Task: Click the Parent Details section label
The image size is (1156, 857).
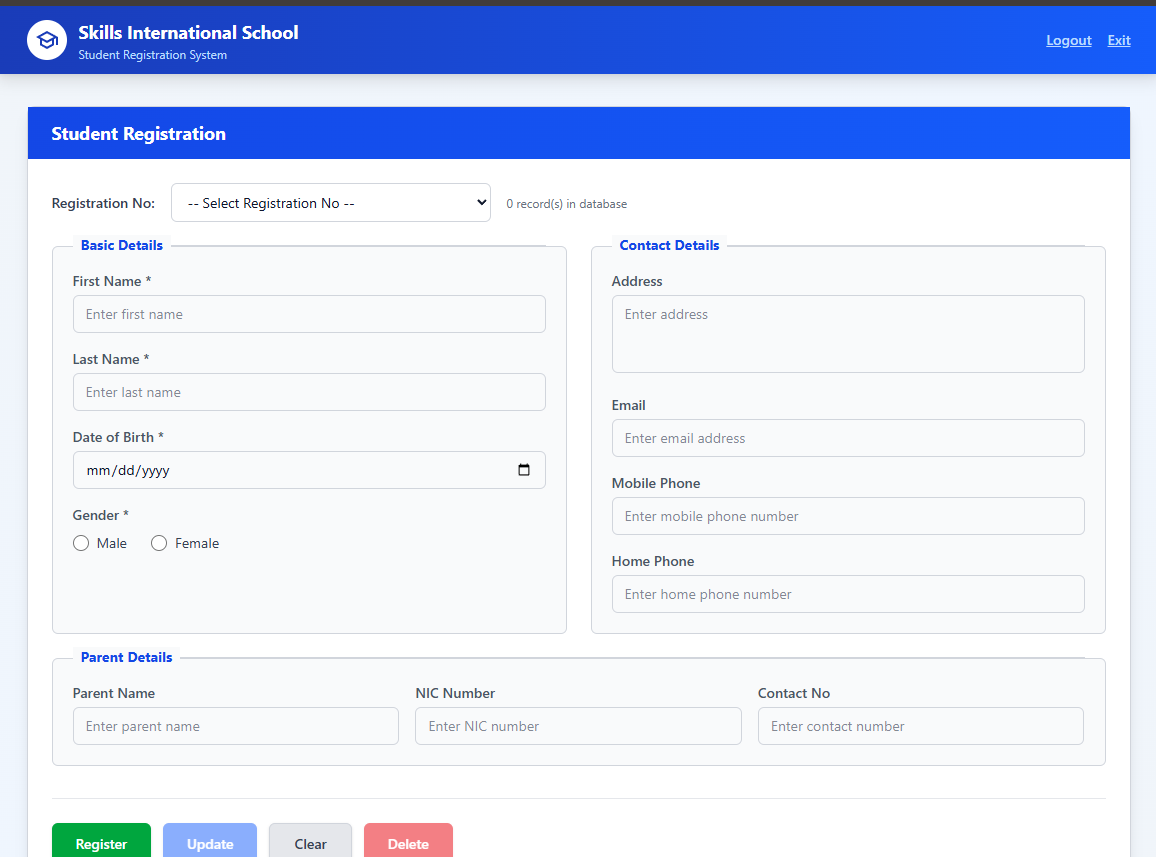Action: pos(126,657)
